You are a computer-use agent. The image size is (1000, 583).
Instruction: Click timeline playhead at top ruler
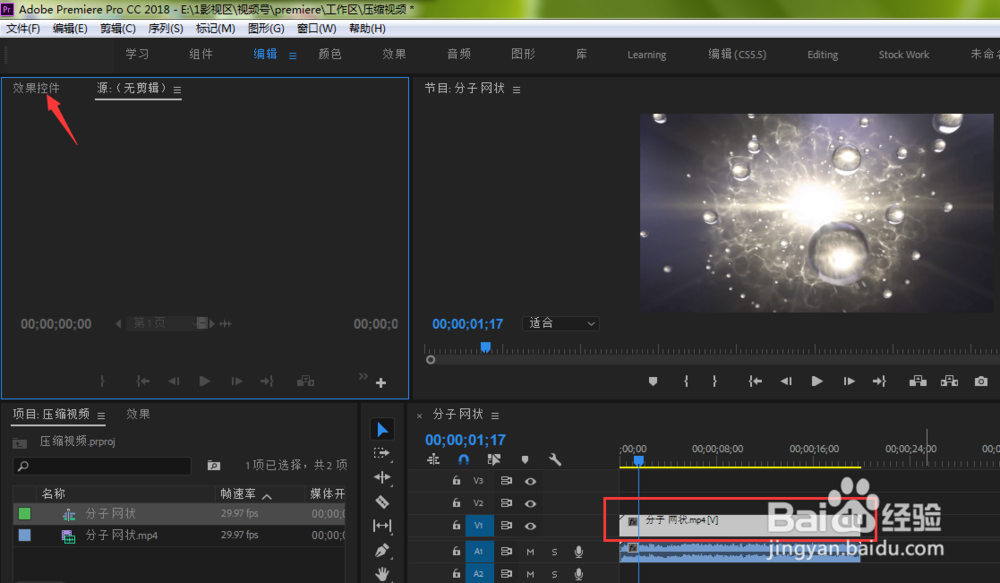(x=638, y=461)
